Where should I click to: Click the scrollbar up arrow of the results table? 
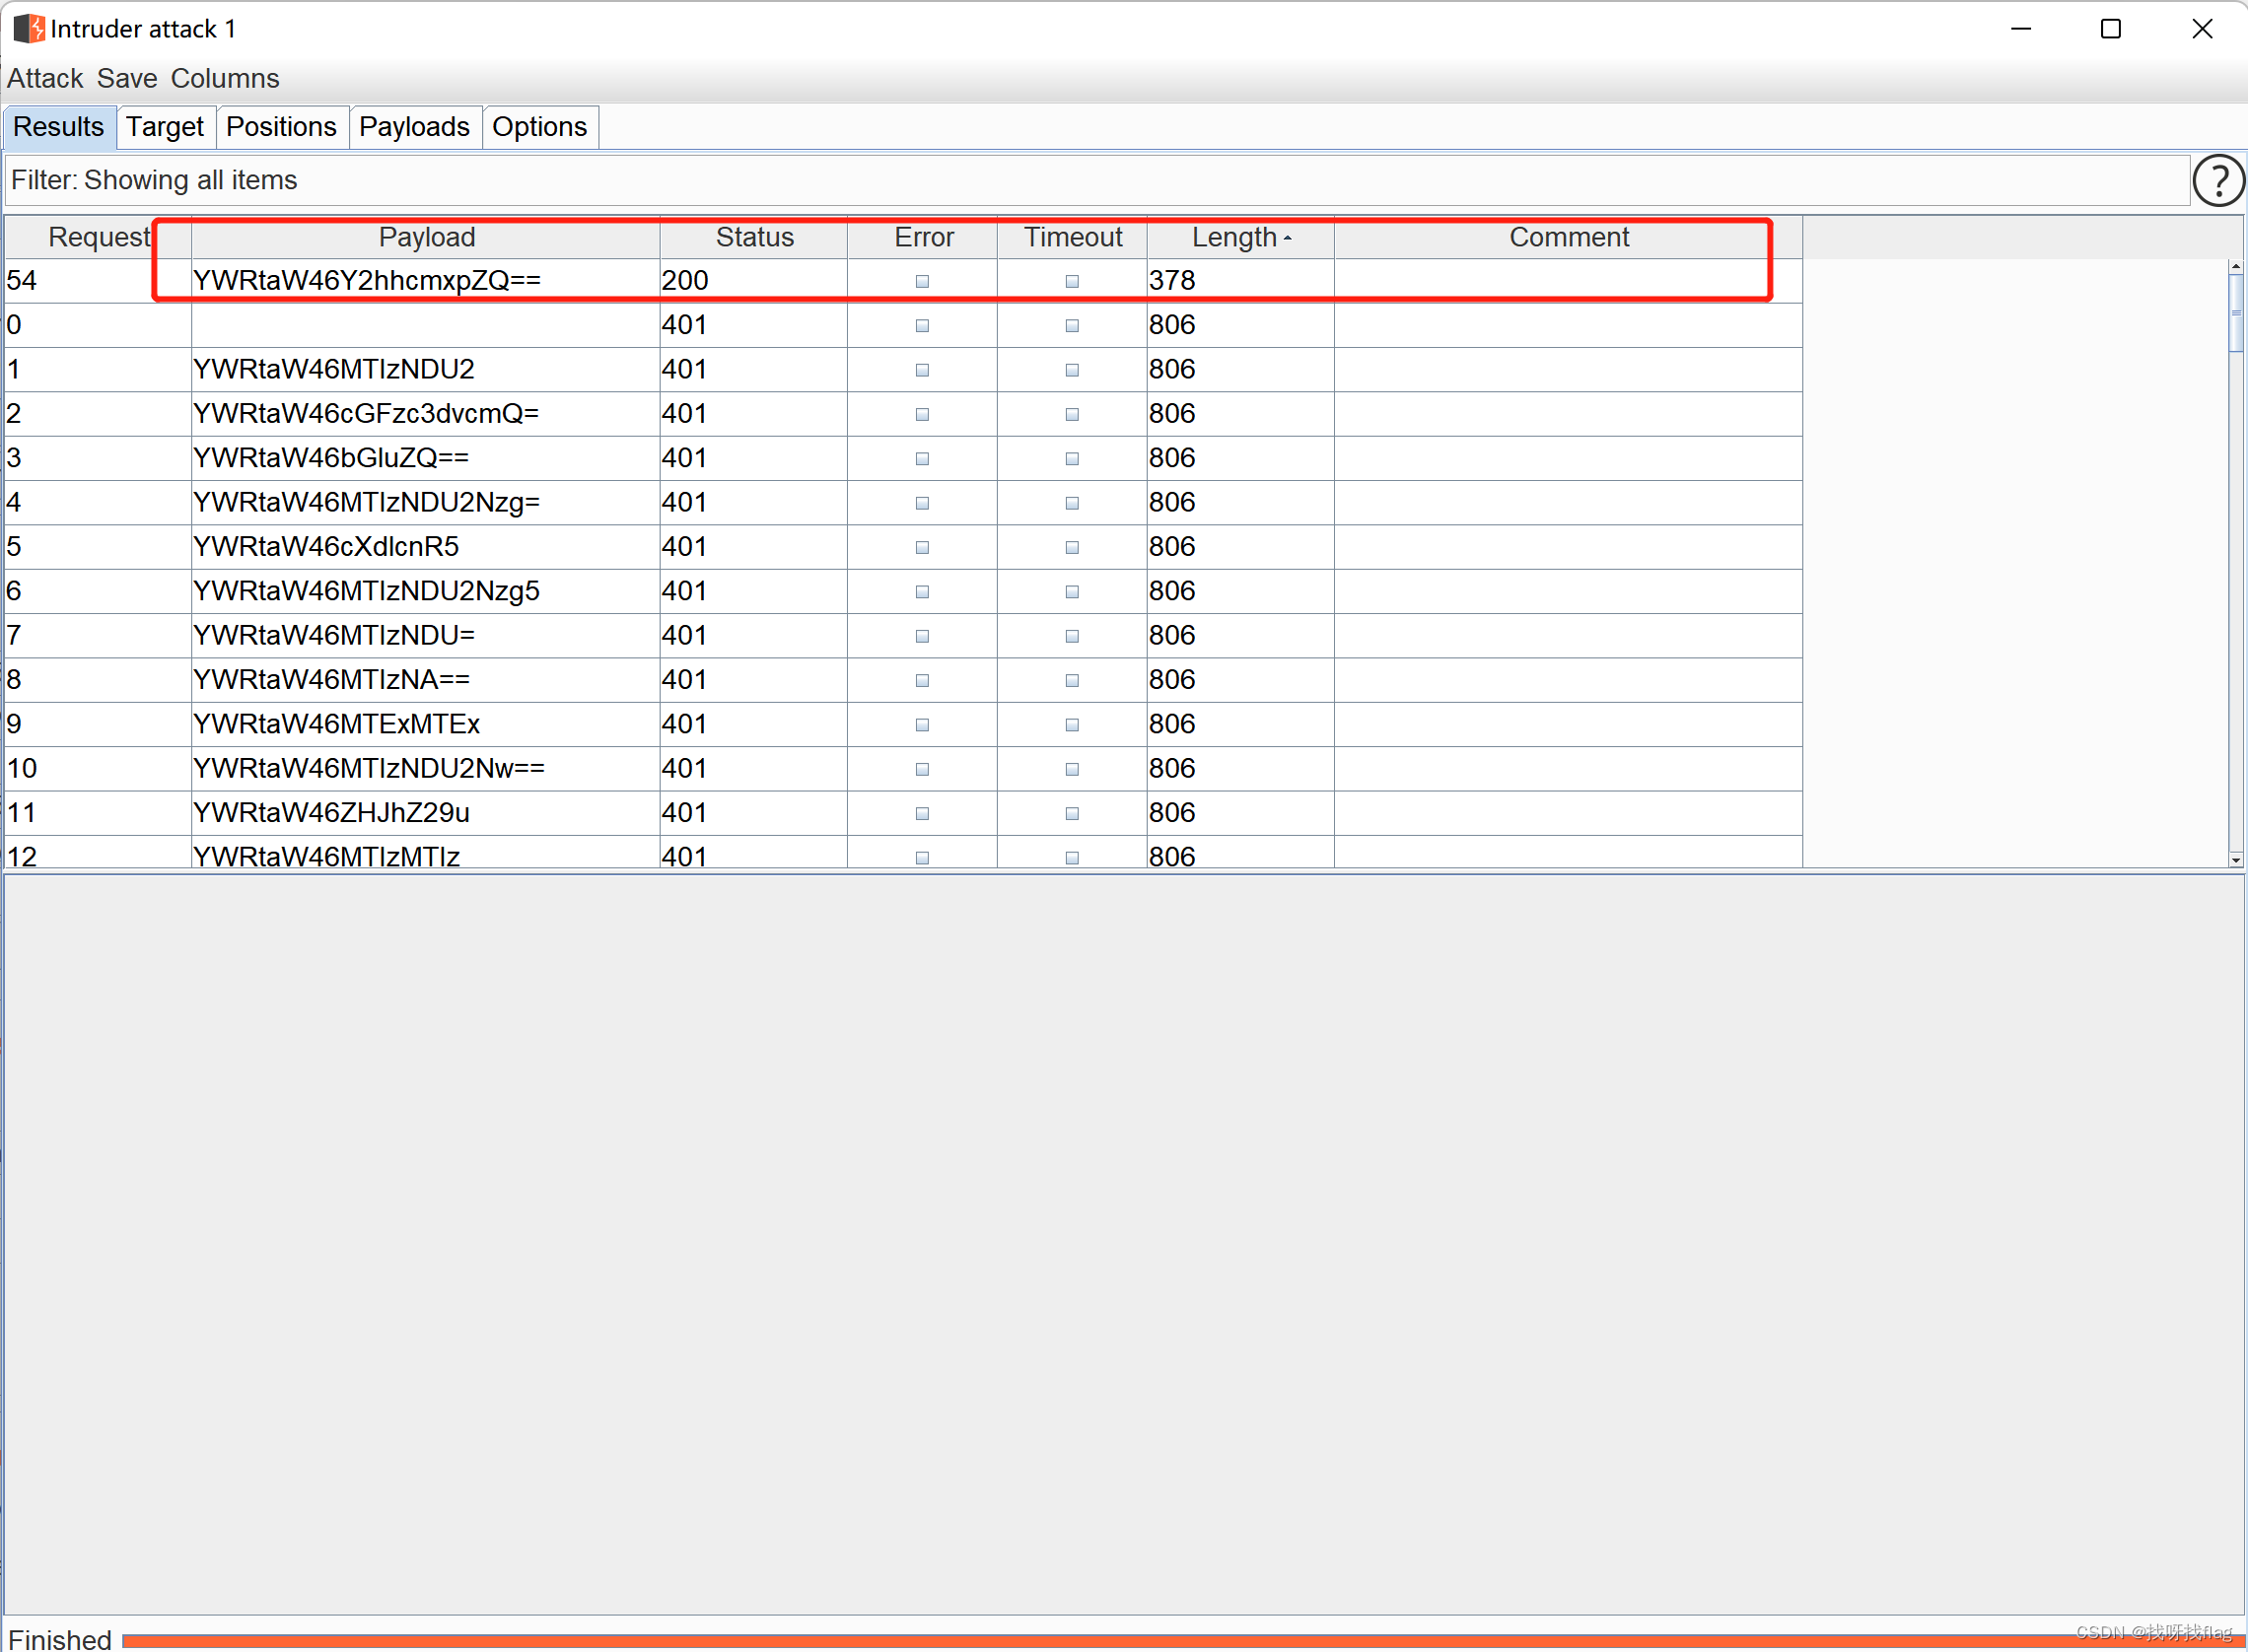click(x=2235, y=267)
